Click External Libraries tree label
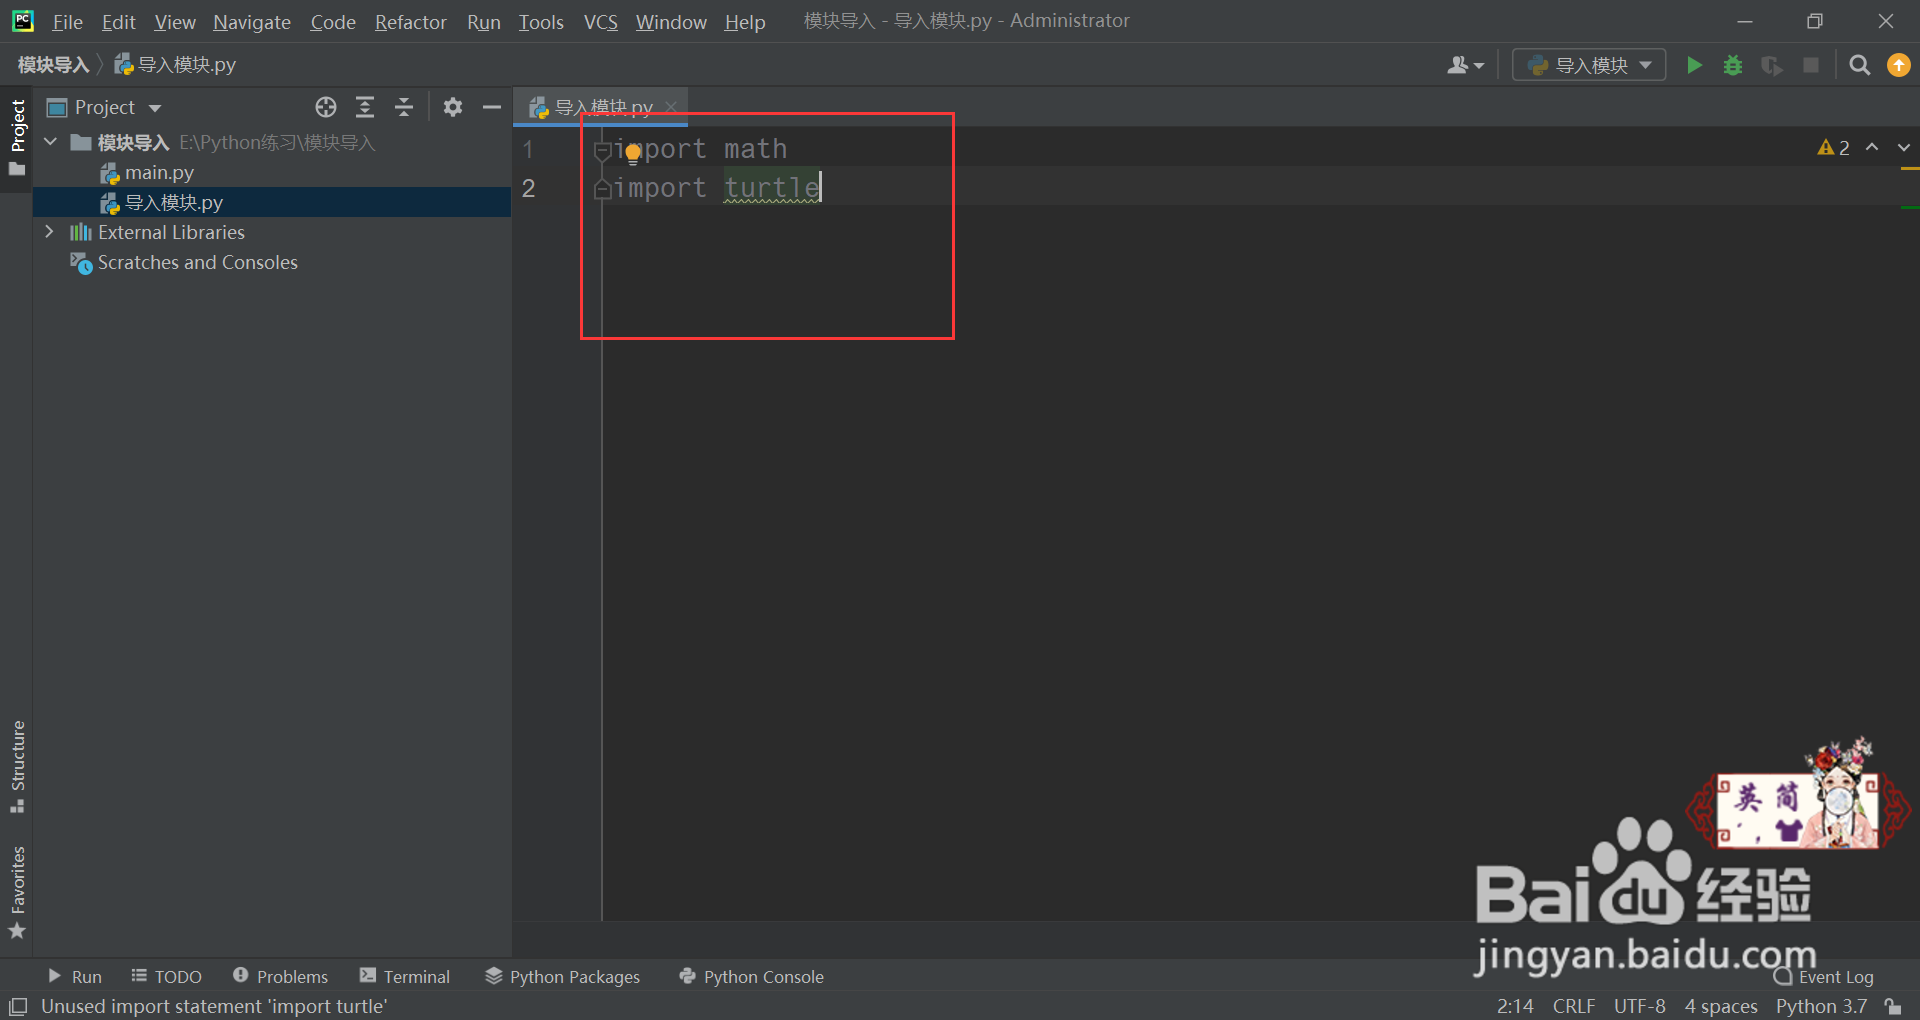1920x1020 pixels. 171,233
